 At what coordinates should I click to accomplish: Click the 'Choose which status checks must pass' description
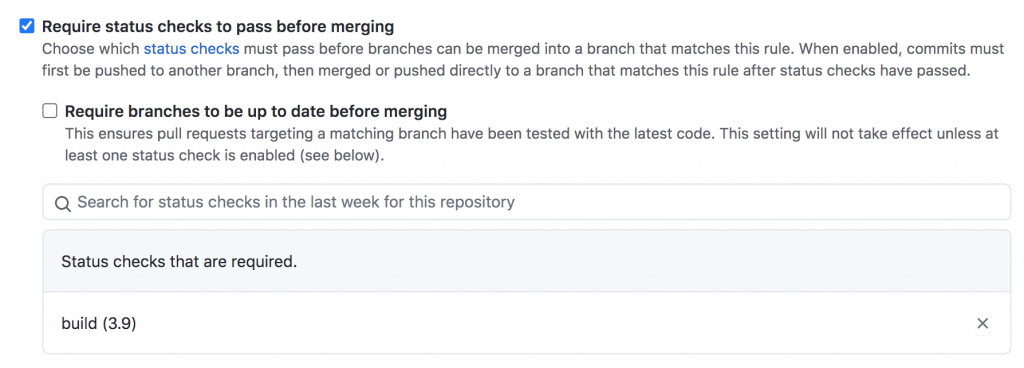(x=502, y=48)
